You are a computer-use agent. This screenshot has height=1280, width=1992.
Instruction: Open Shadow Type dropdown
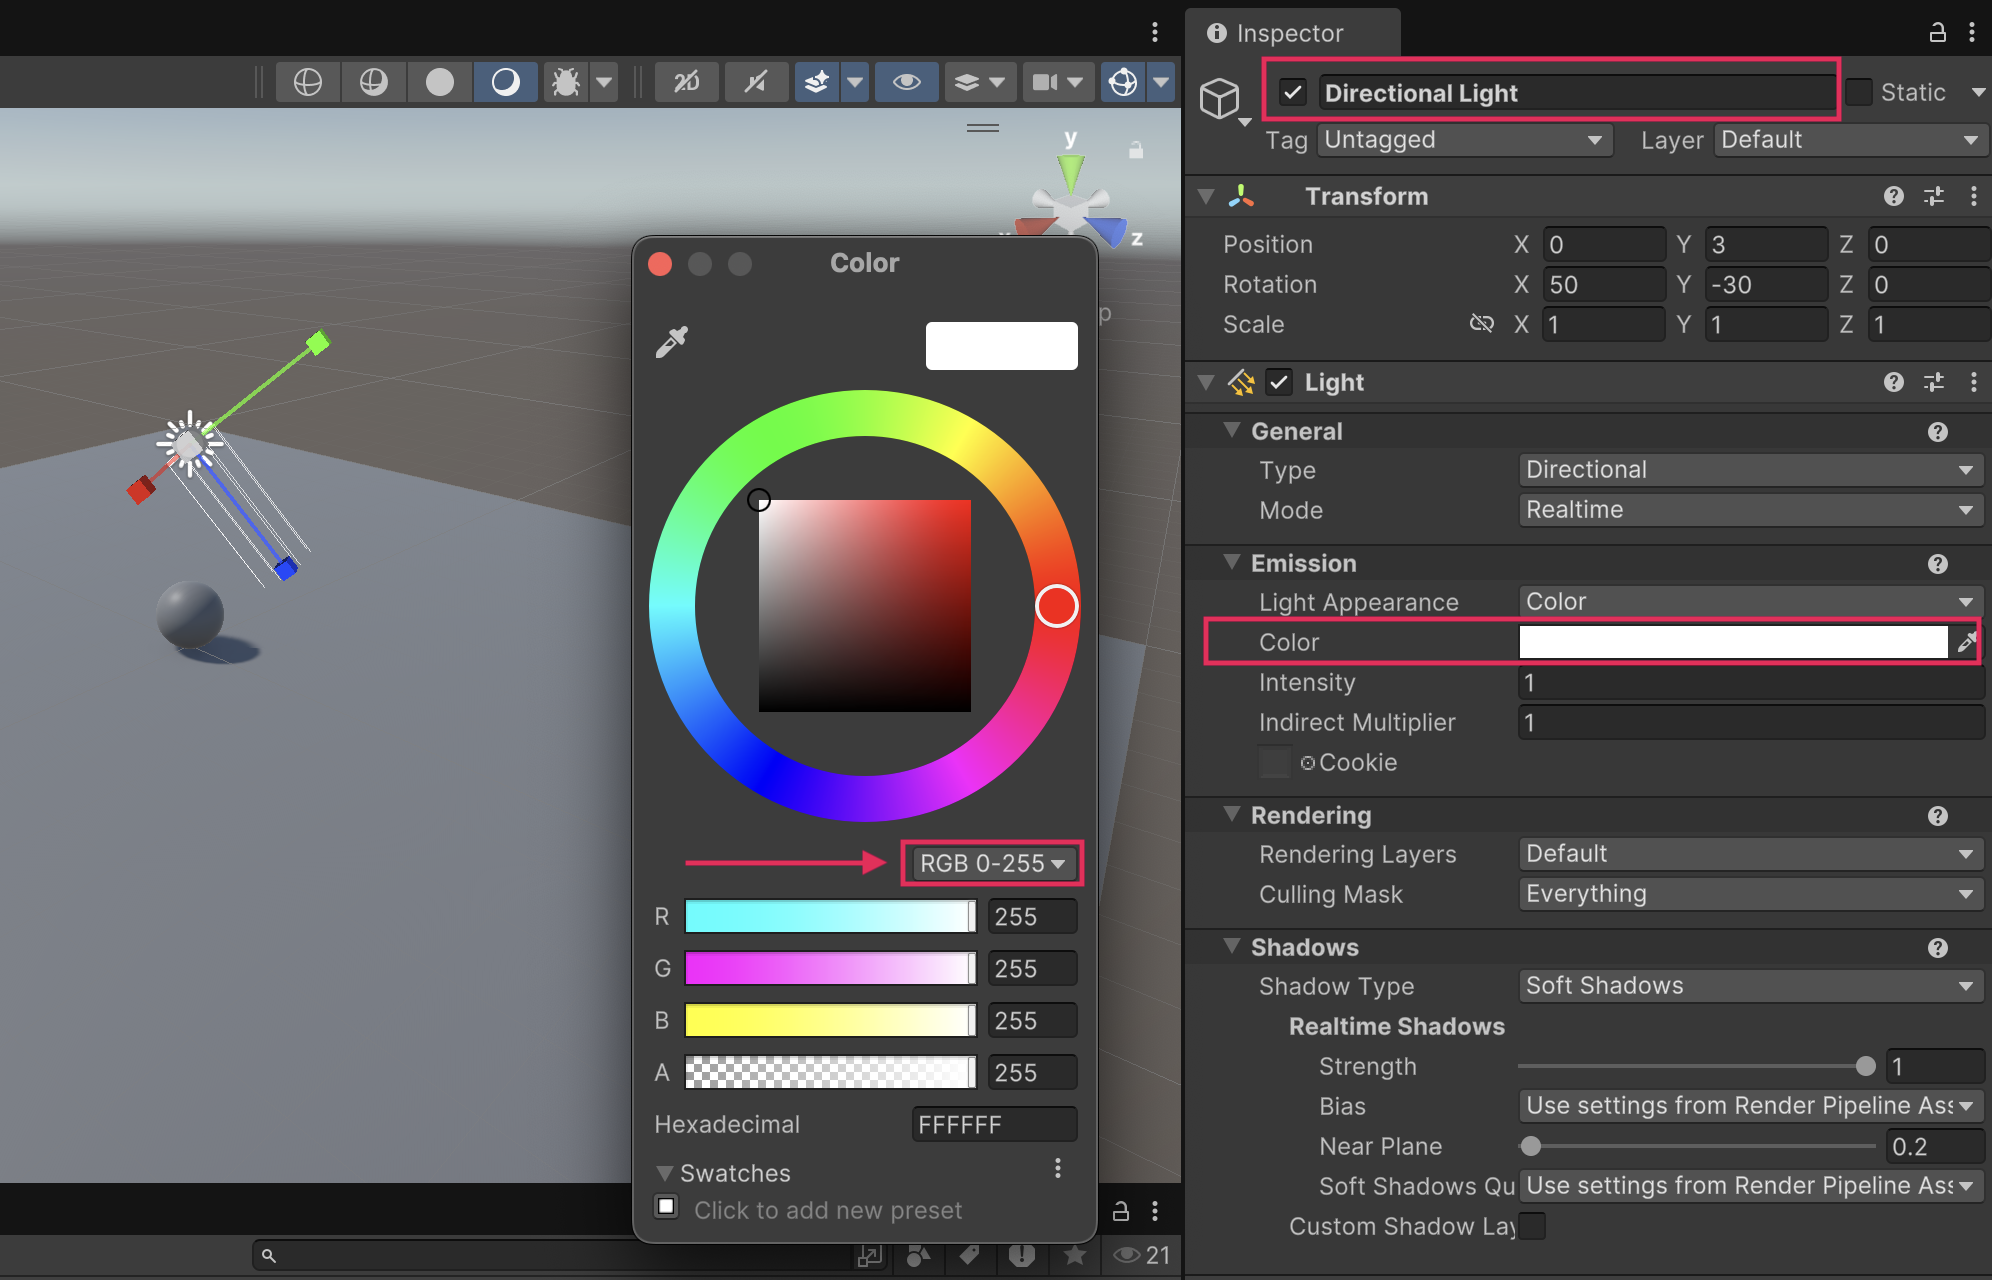click(x=1749, y=986)
